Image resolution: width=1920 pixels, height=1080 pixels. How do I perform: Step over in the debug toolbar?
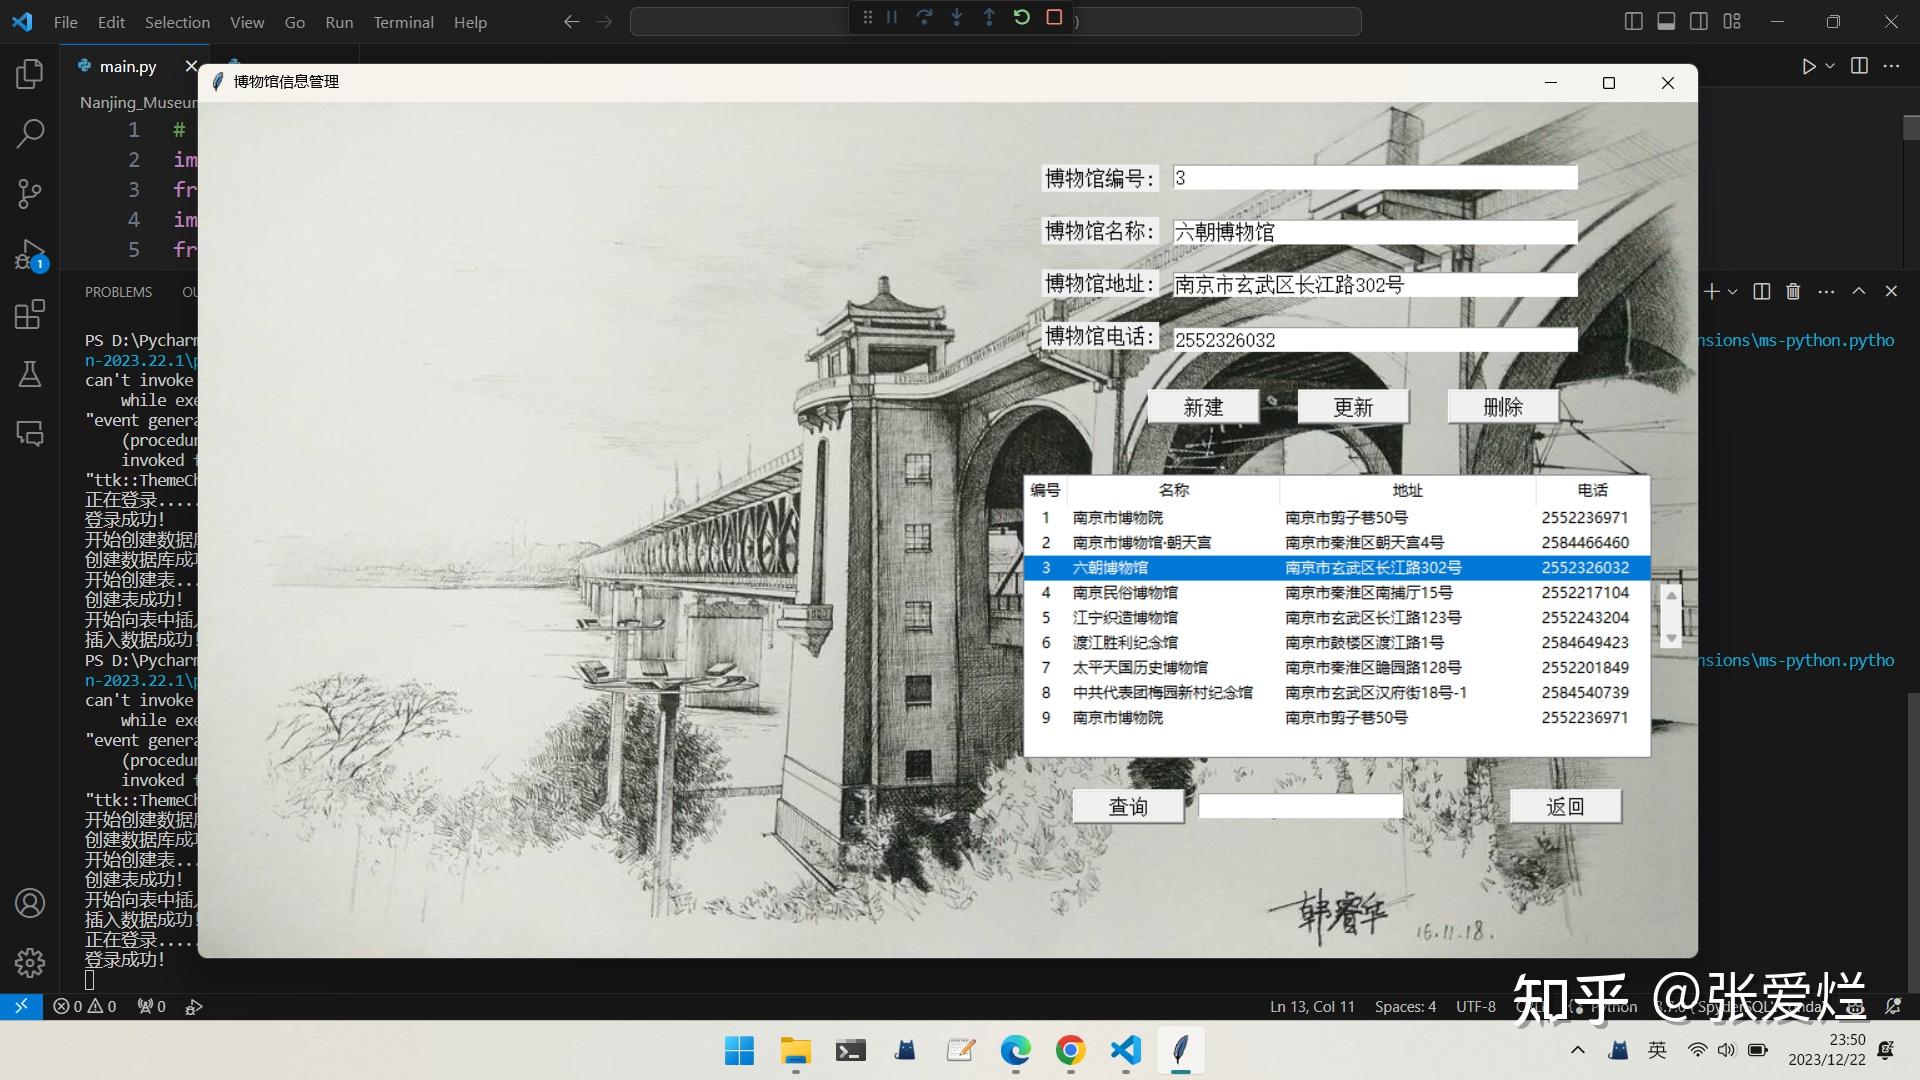point(924,17)
